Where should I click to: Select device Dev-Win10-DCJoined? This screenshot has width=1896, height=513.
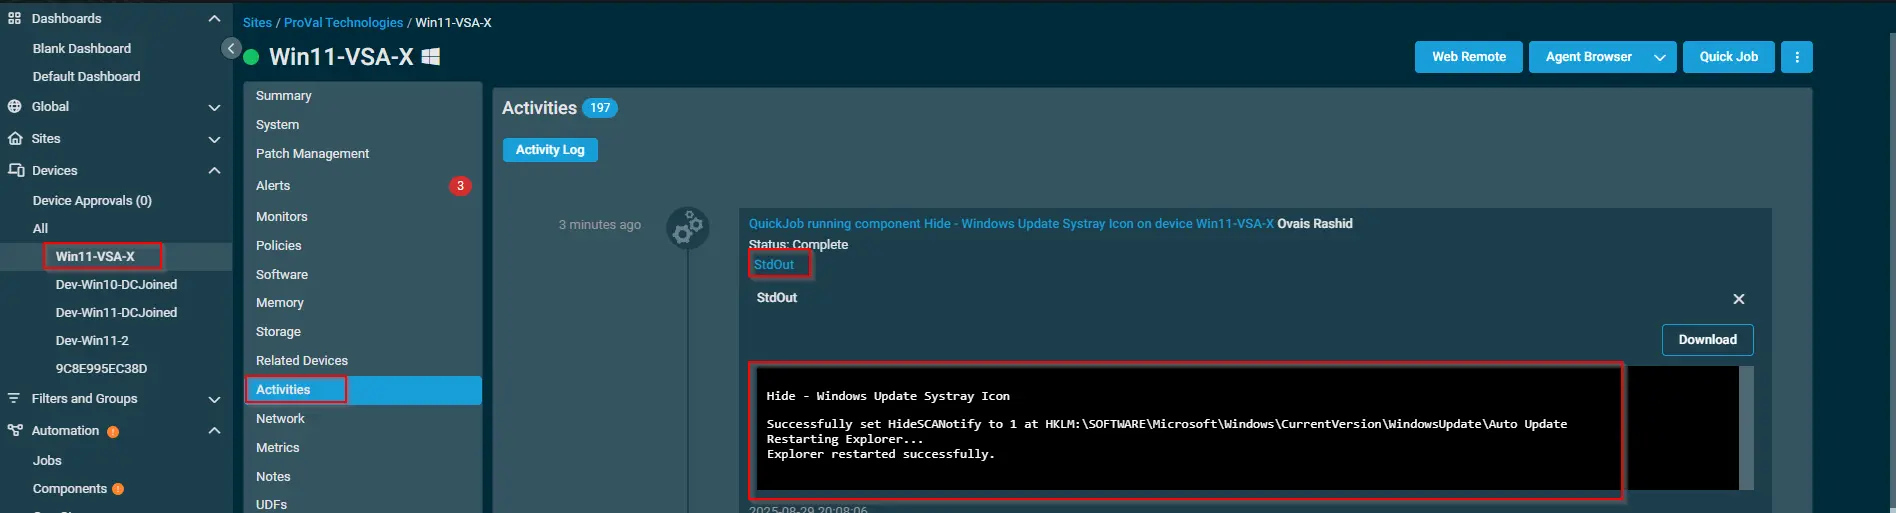tap(116, 285)
